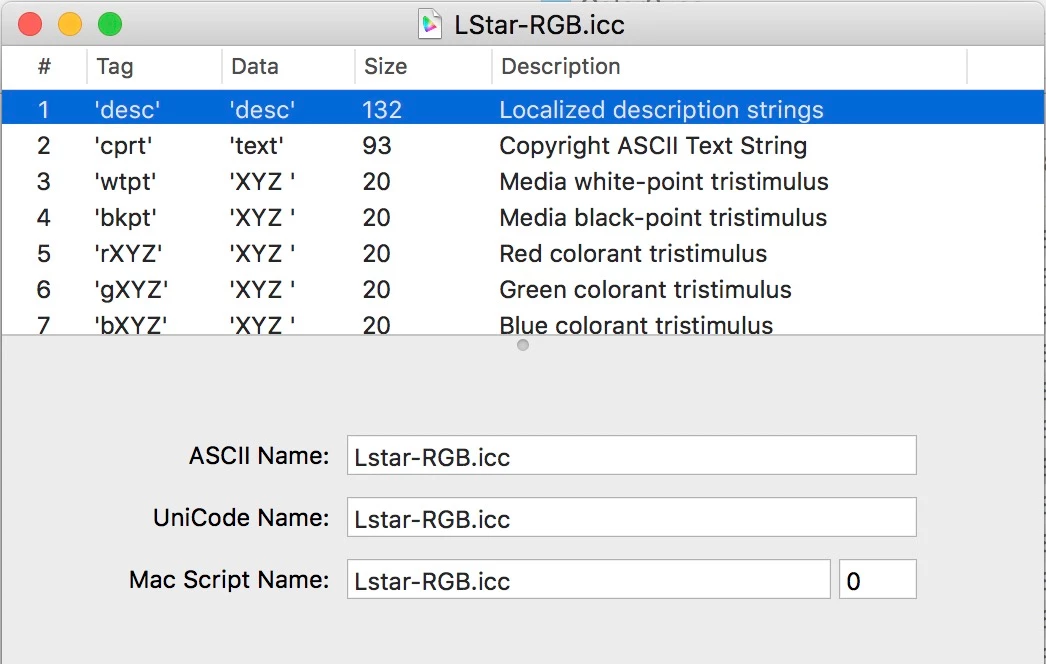This screenshot has height=664, width=1046.
Task: Click the Mac Script Name text field
Action: tap(588, 580)
